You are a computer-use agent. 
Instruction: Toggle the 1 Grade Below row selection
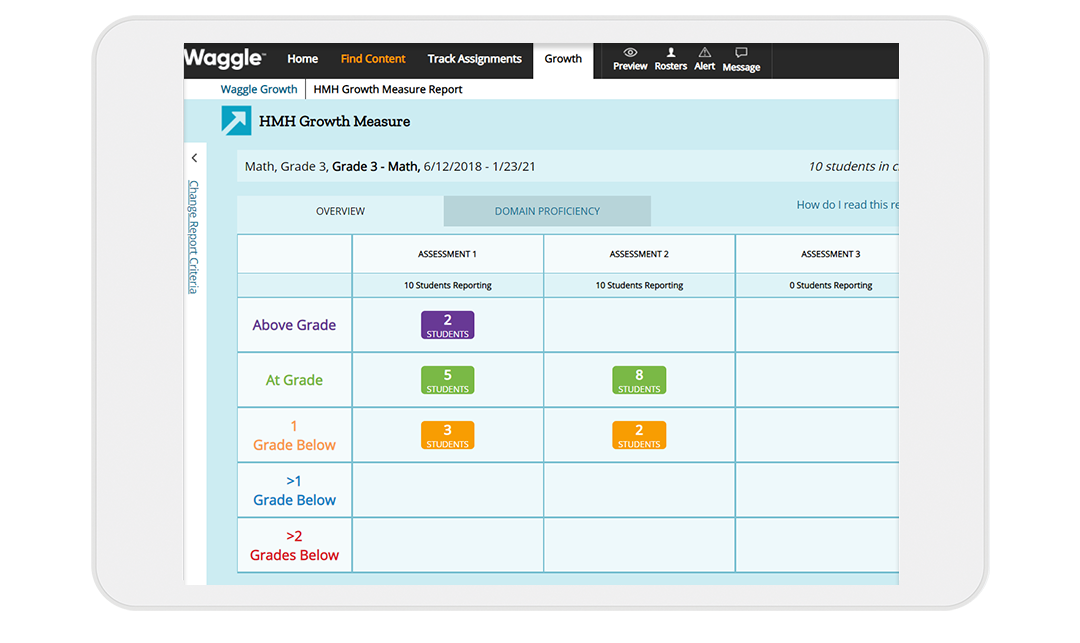click(294, 435)
